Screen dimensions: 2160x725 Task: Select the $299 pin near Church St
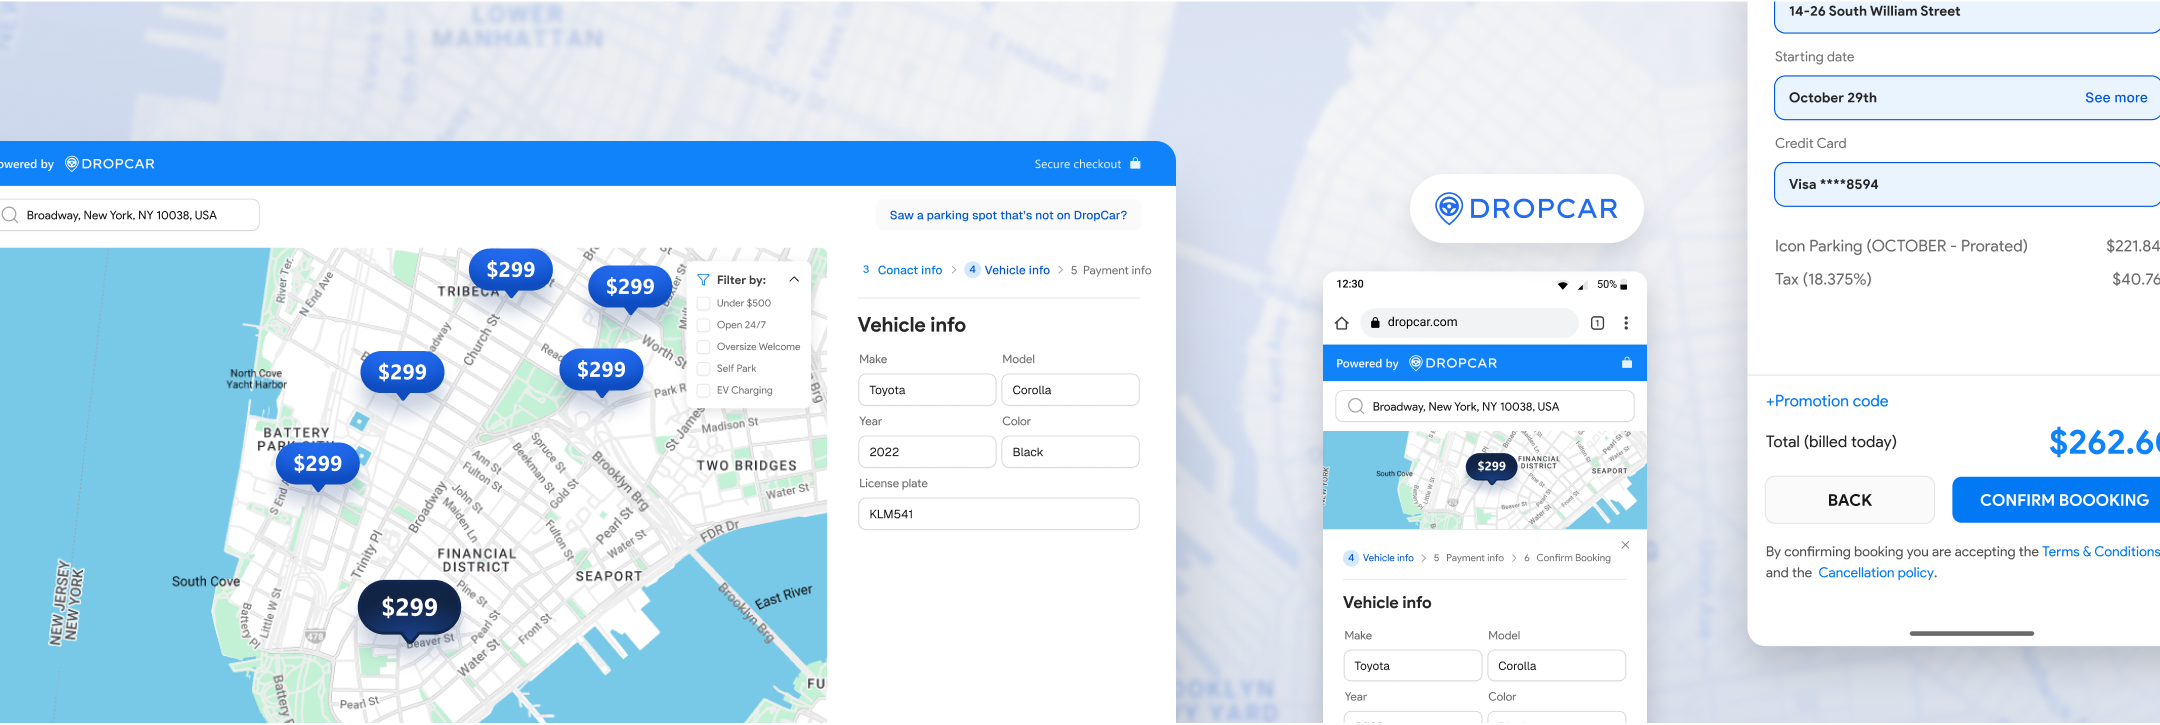[402, 373]
